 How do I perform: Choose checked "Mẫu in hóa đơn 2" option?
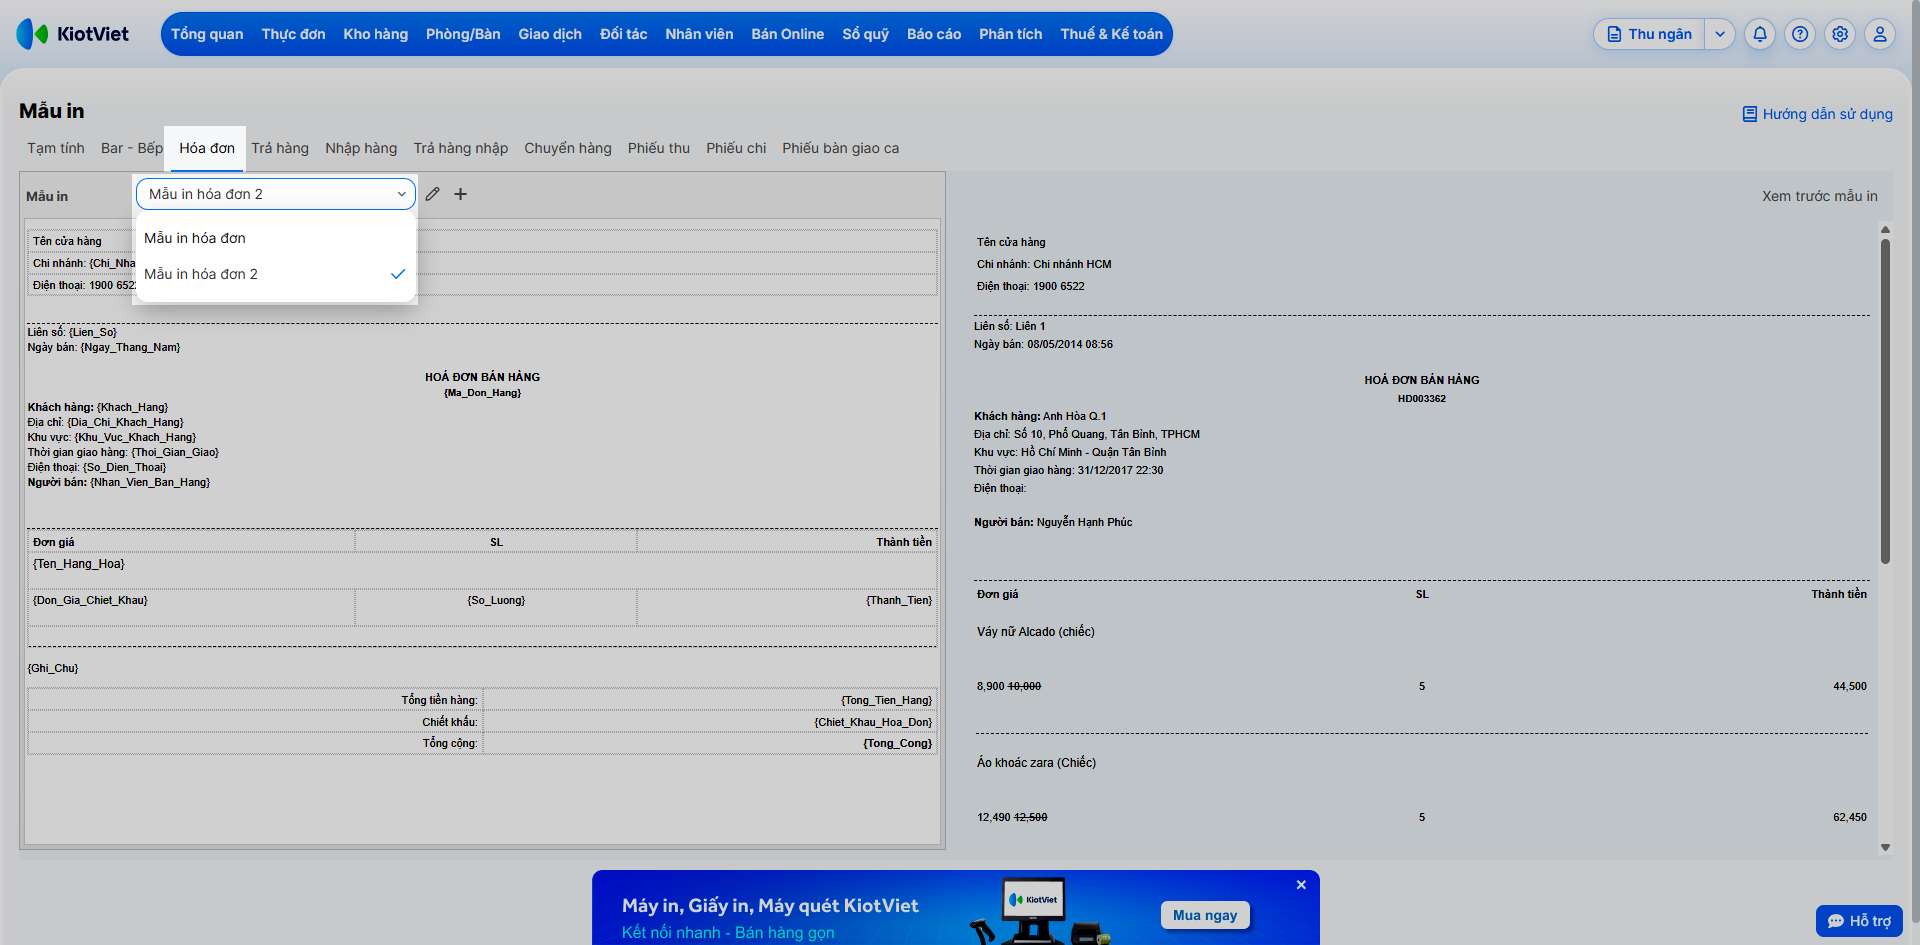[x=275, y=274]
